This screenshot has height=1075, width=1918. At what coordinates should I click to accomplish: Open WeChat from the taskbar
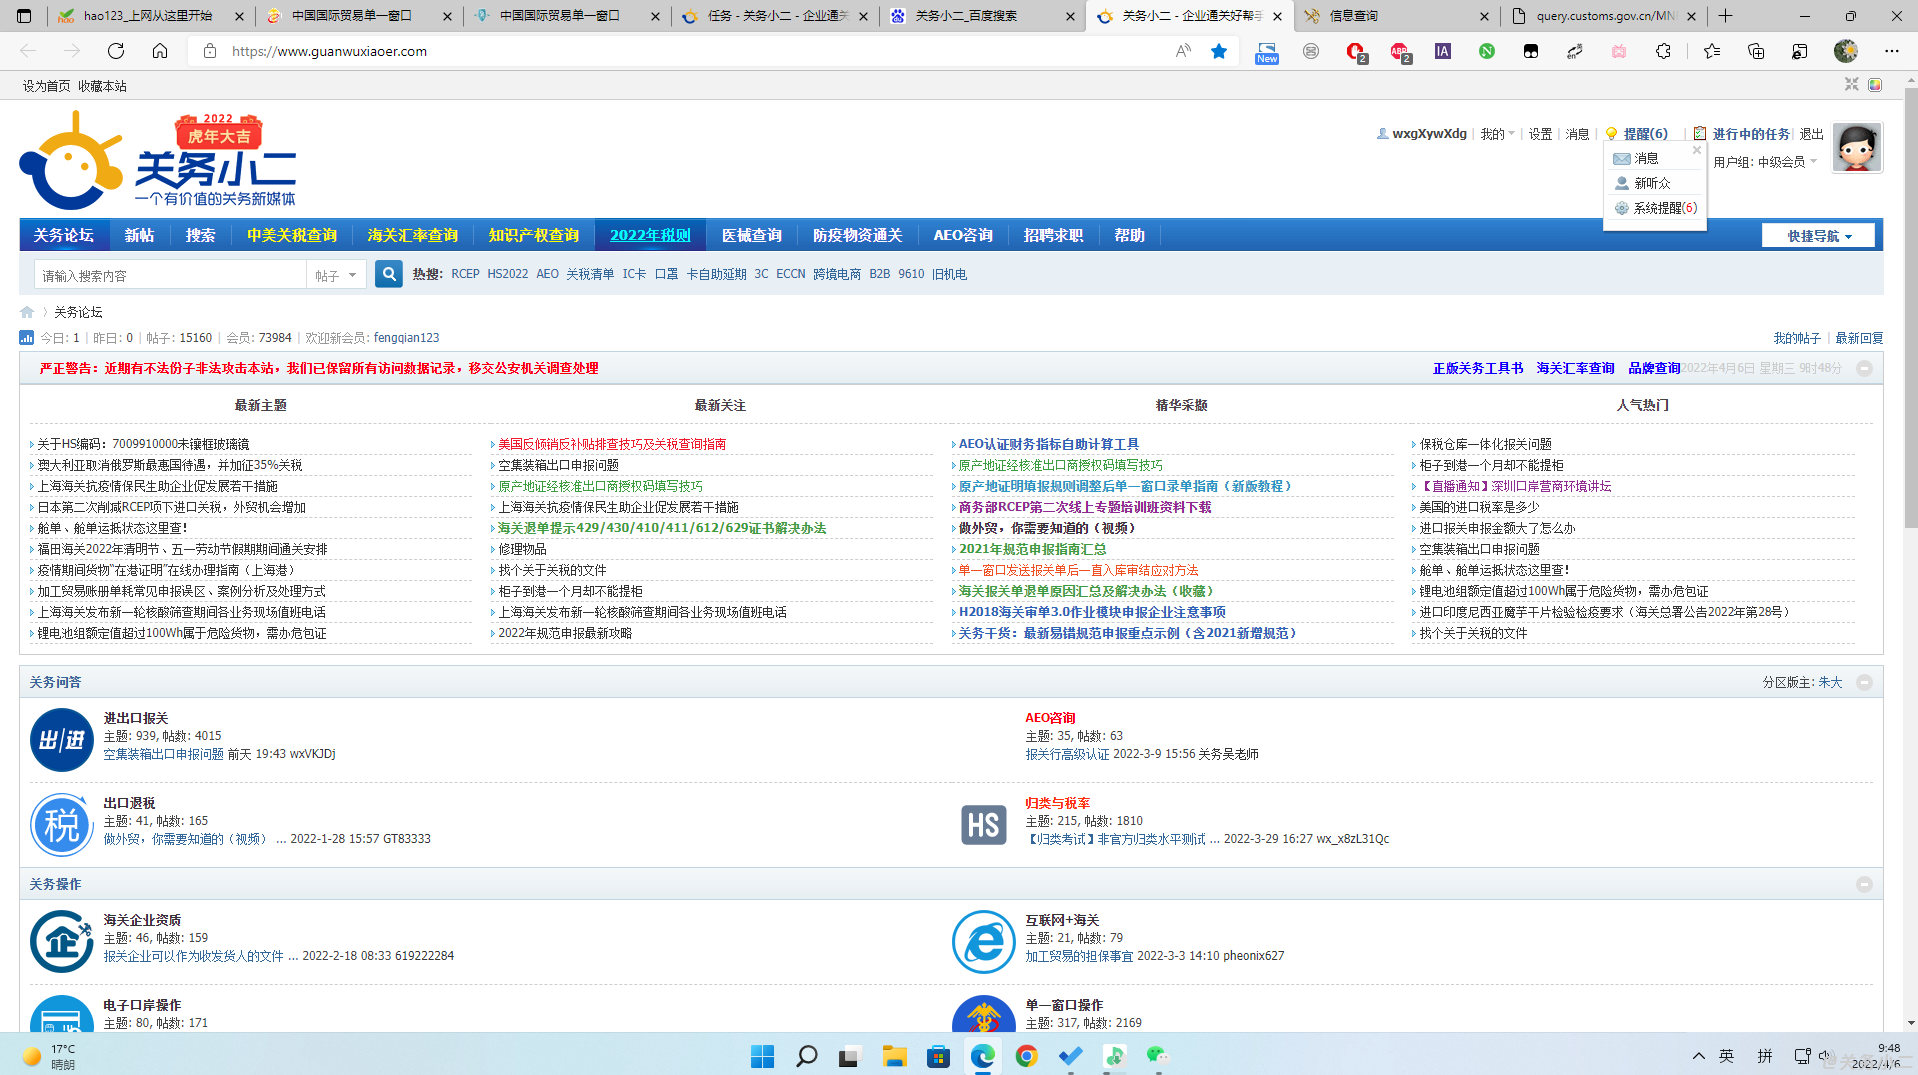coord(1158,1056)
